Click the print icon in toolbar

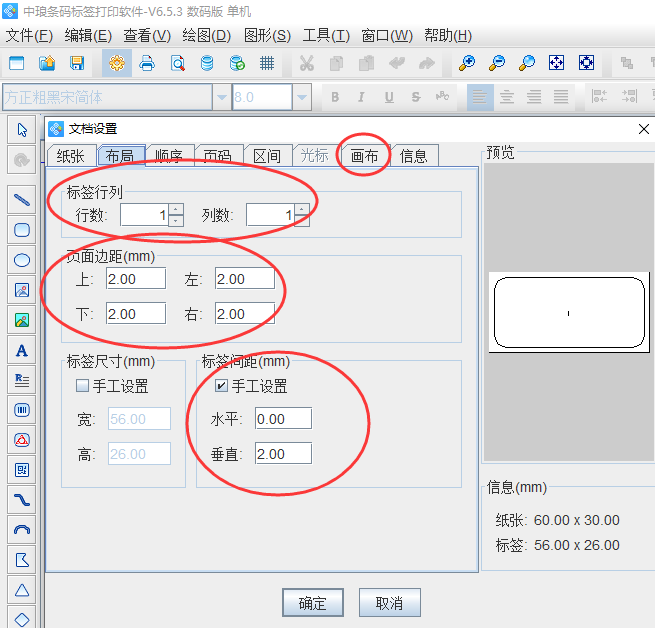click(x=147, y=63)
